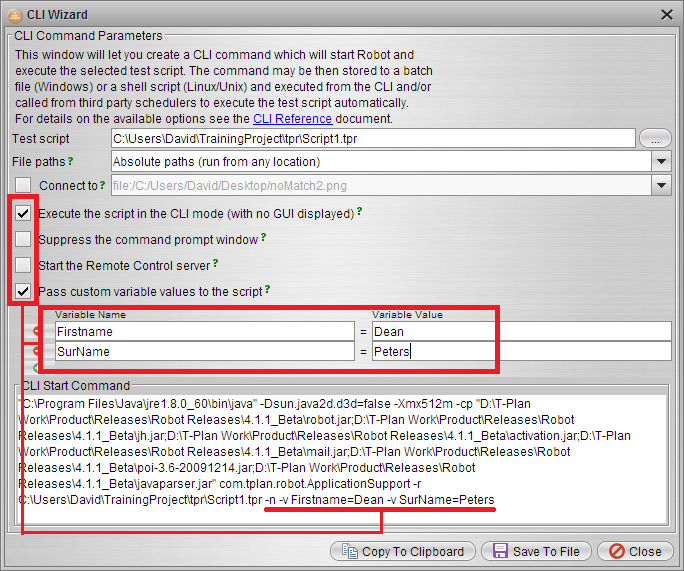Click Copy To Clipboard button

[403, 551]
